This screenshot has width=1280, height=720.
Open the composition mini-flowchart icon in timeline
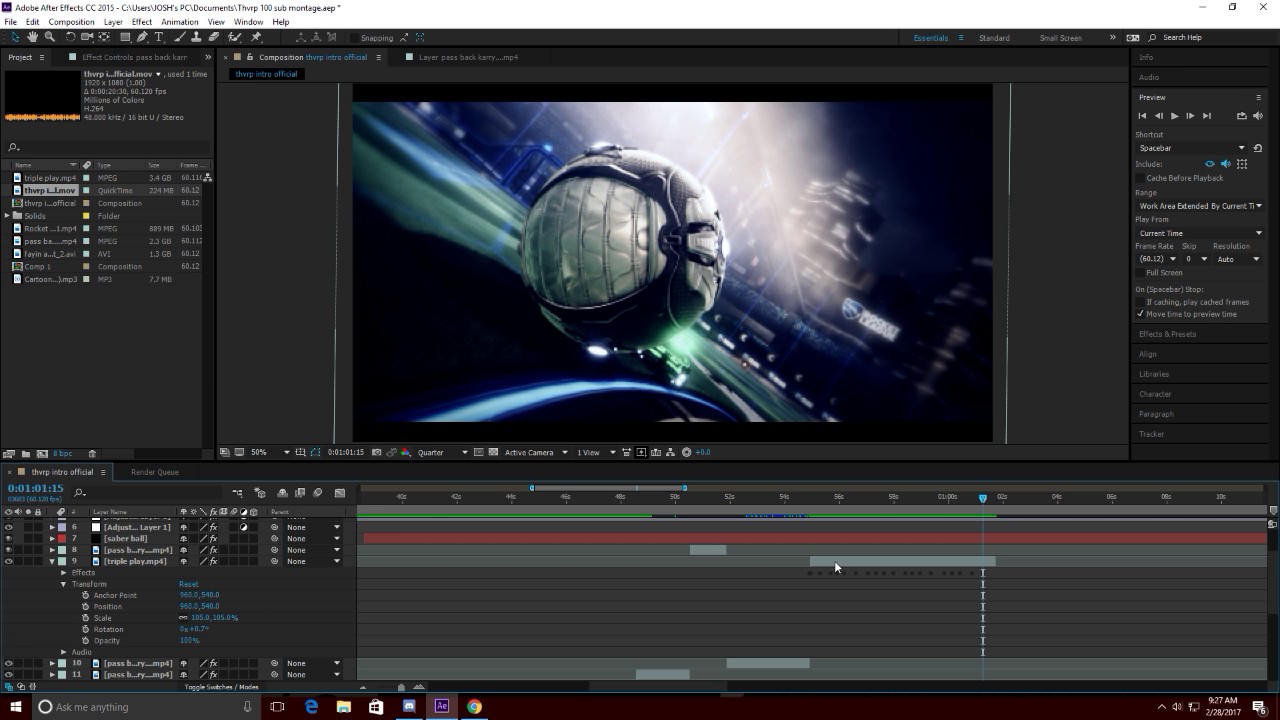[238, 493]
